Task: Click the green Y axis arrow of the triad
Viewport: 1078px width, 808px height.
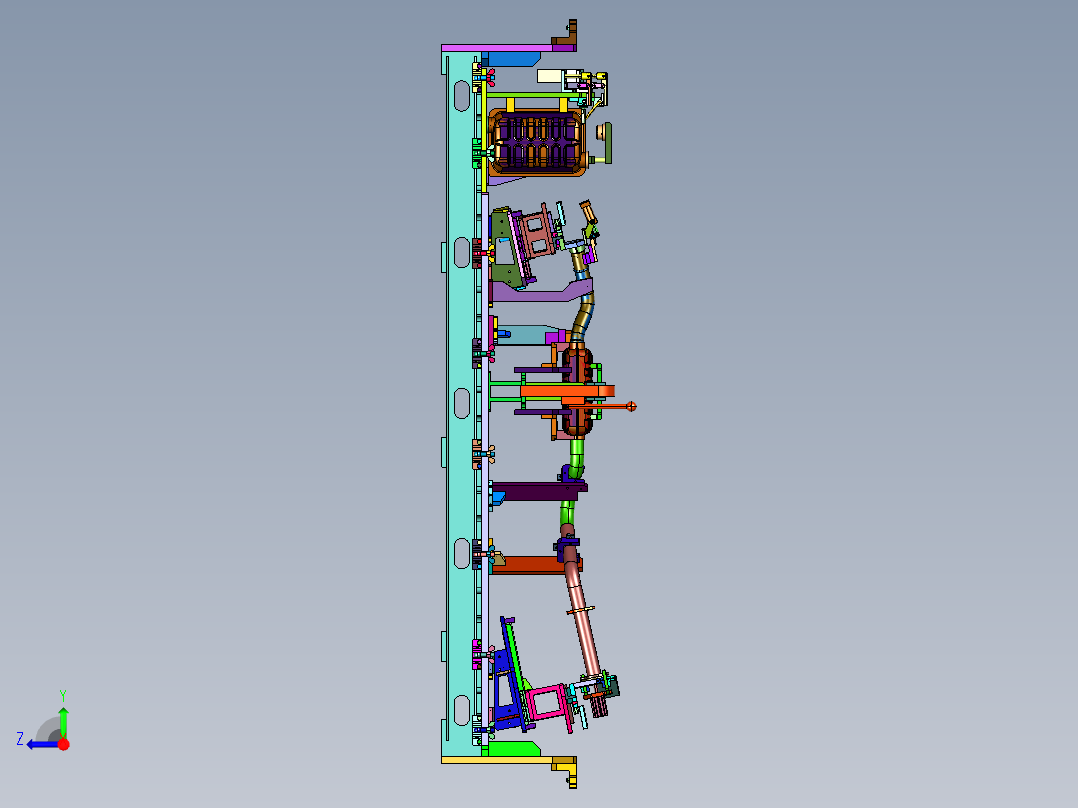Action: point(63,722)
